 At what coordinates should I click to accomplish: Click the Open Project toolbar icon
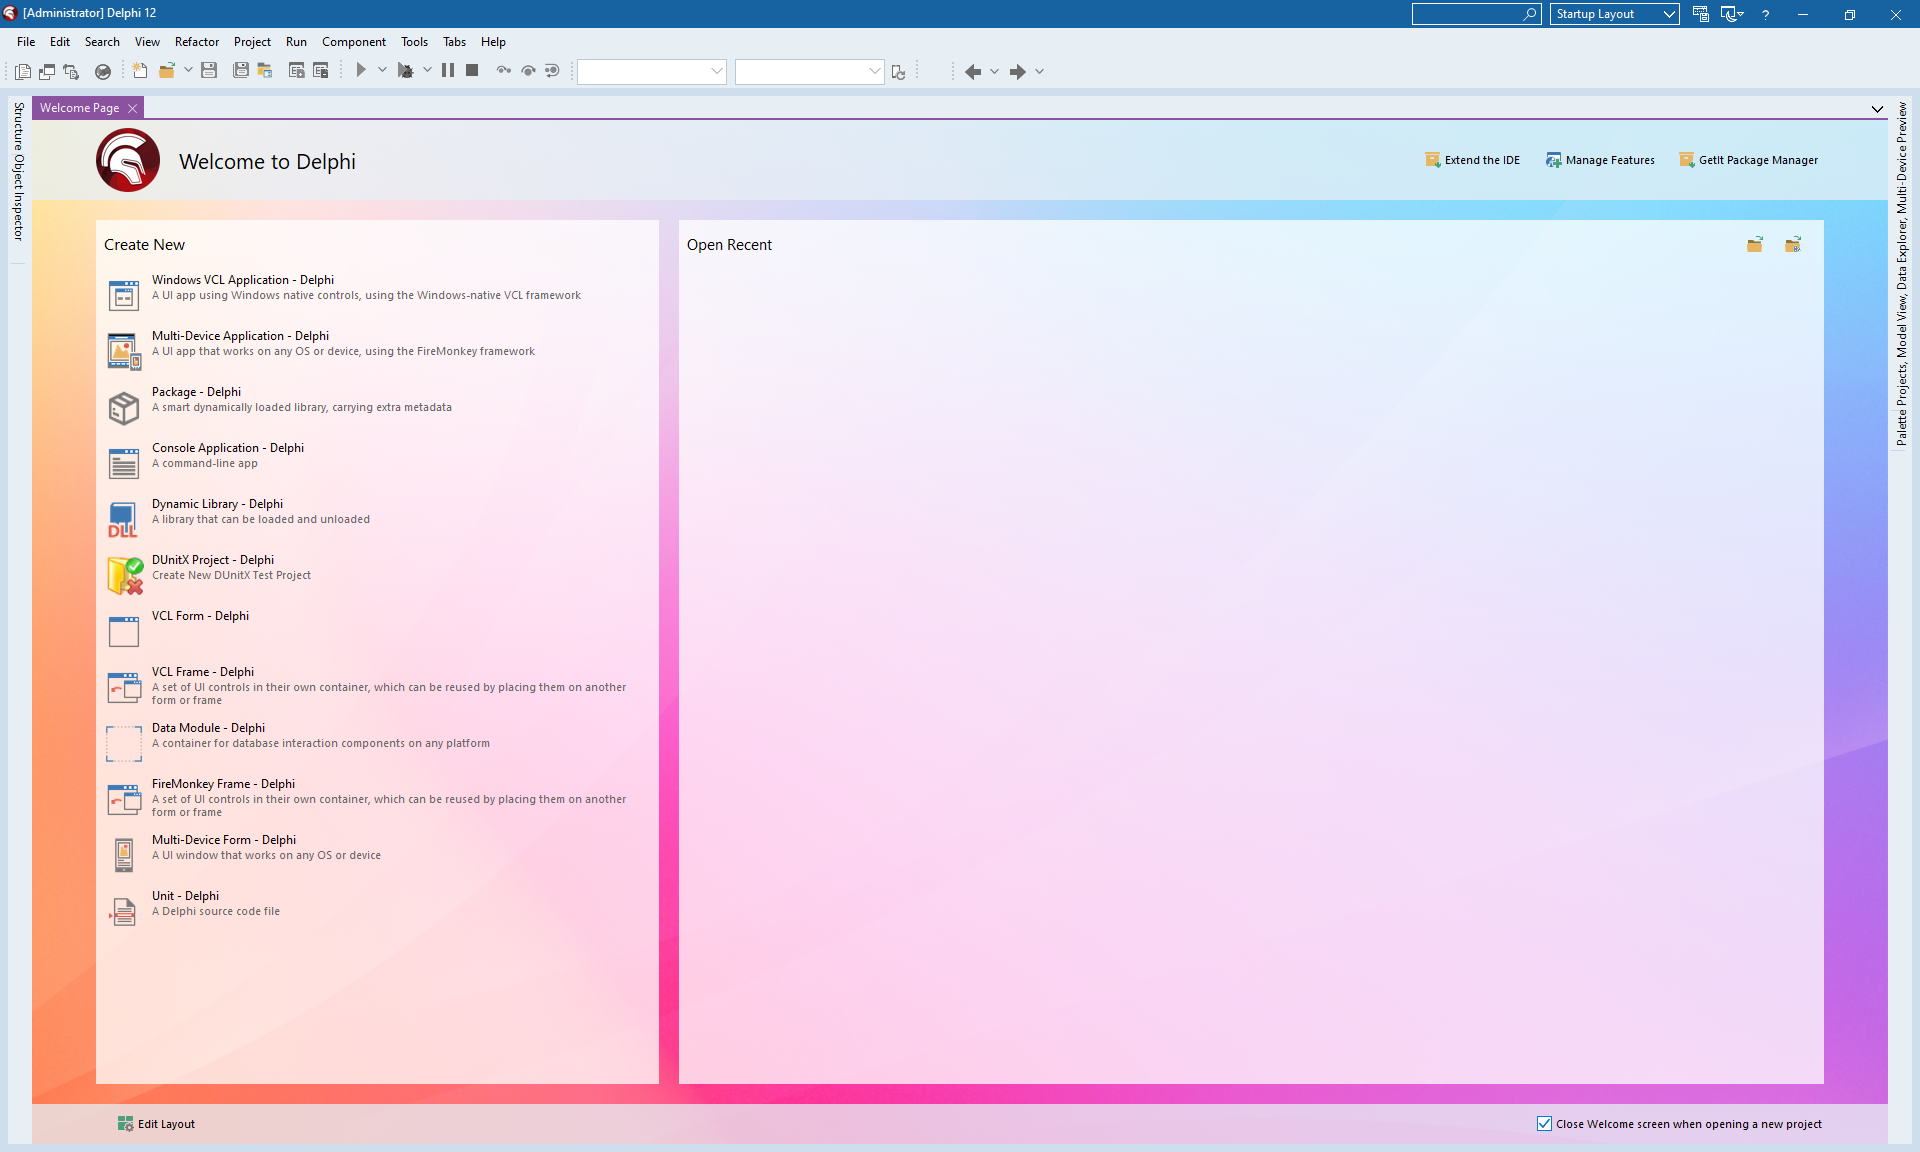265,71
